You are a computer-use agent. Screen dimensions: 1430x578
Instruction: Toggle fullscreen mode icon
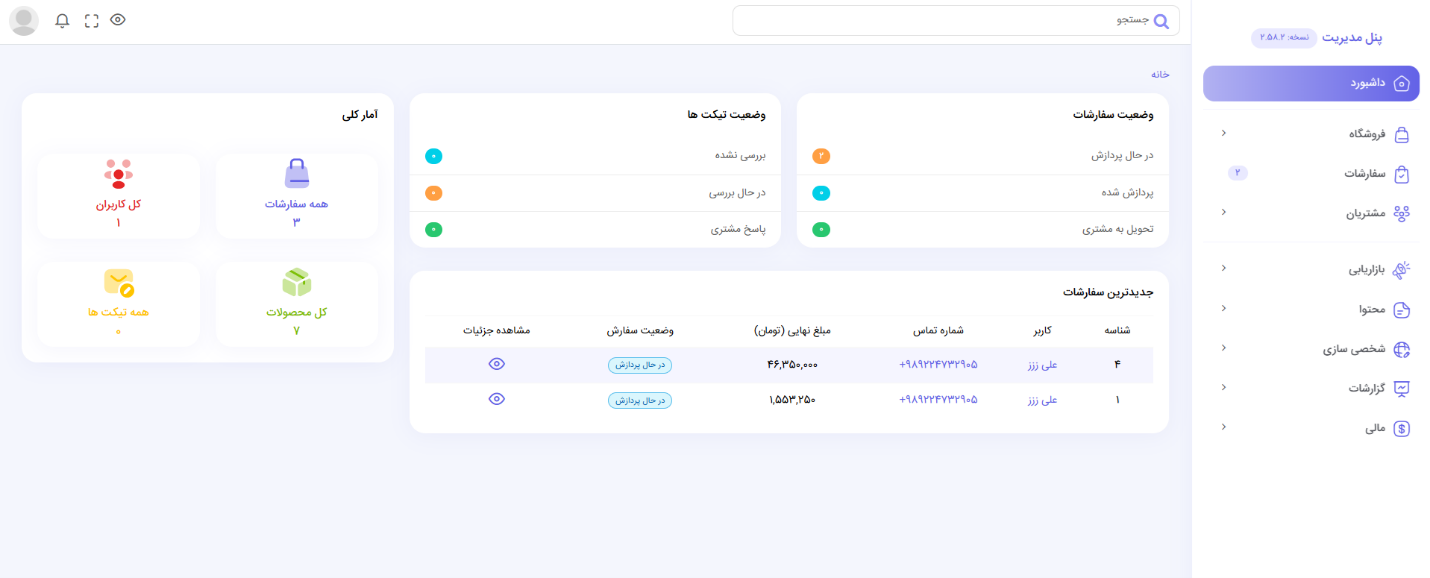click(91, 21)
